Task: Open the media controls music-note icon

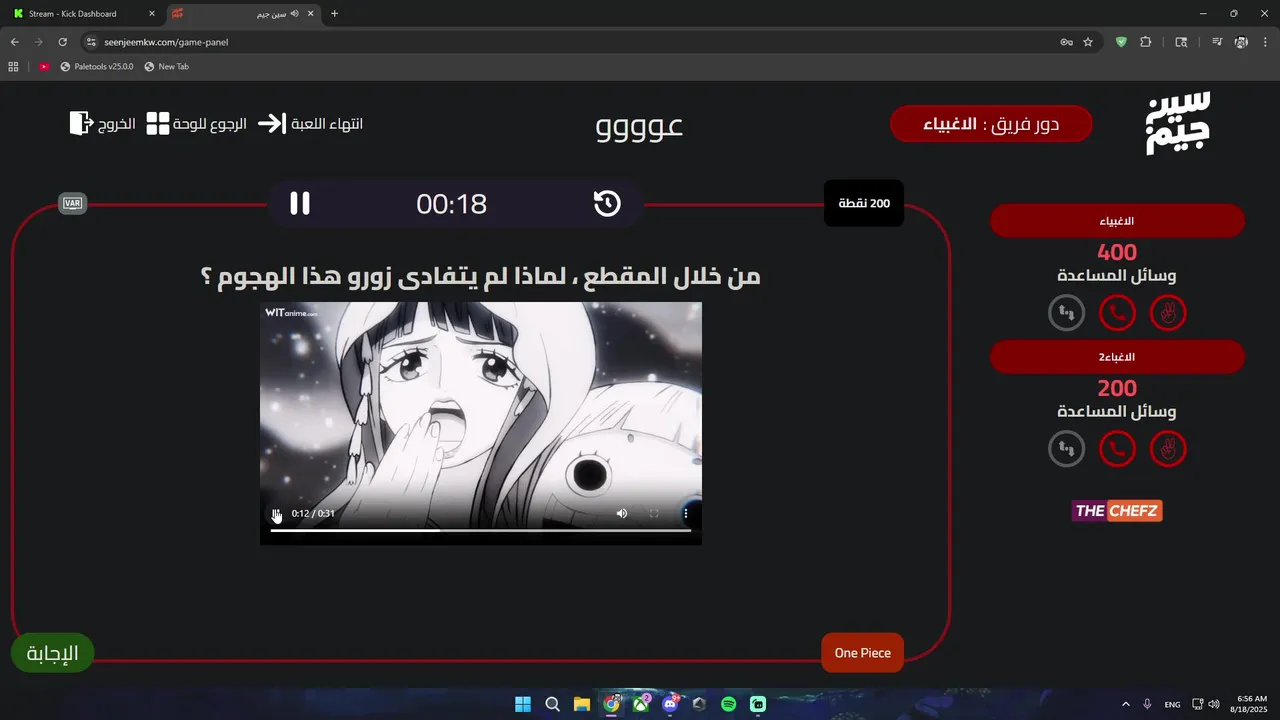Action: 1217,42
